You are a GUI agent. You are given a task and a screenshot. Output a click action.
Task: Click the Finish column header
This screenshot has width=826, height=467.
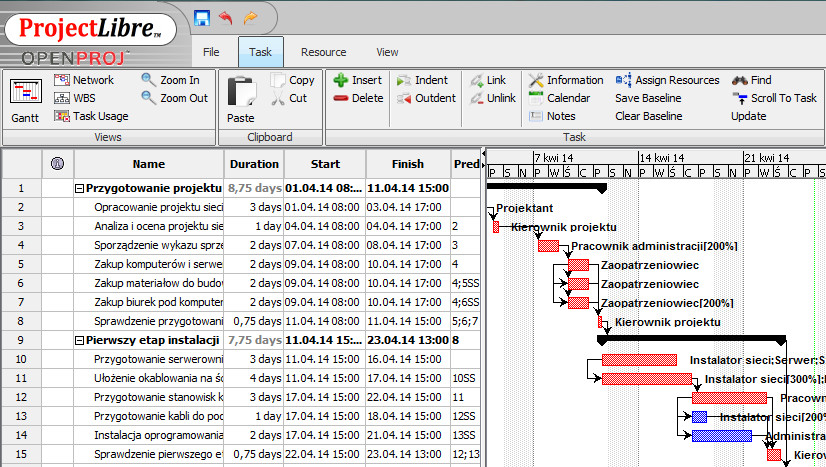tap(408, 164)
